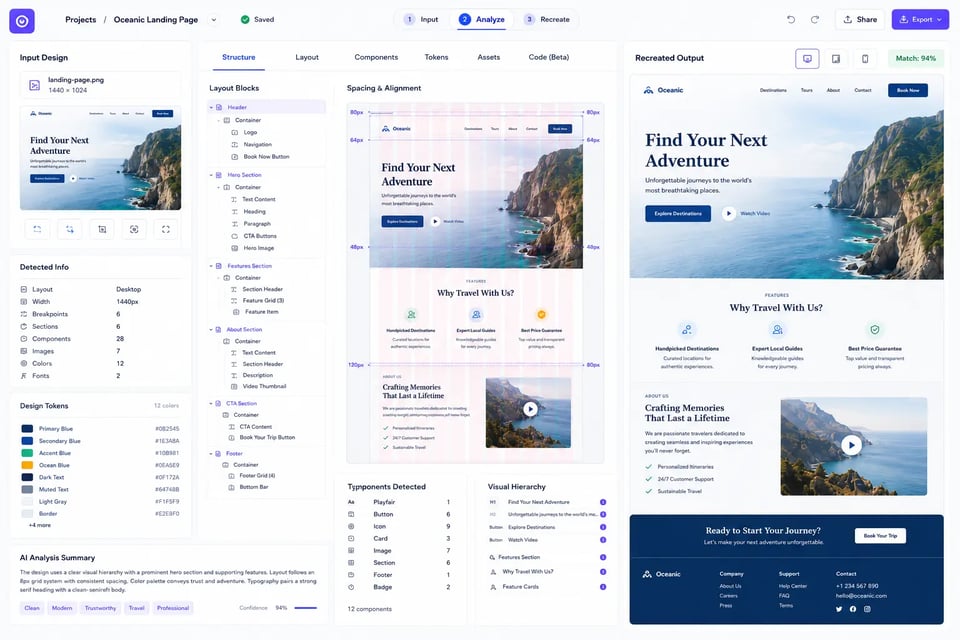Switch to the Layout tab

tap(307, 57)
